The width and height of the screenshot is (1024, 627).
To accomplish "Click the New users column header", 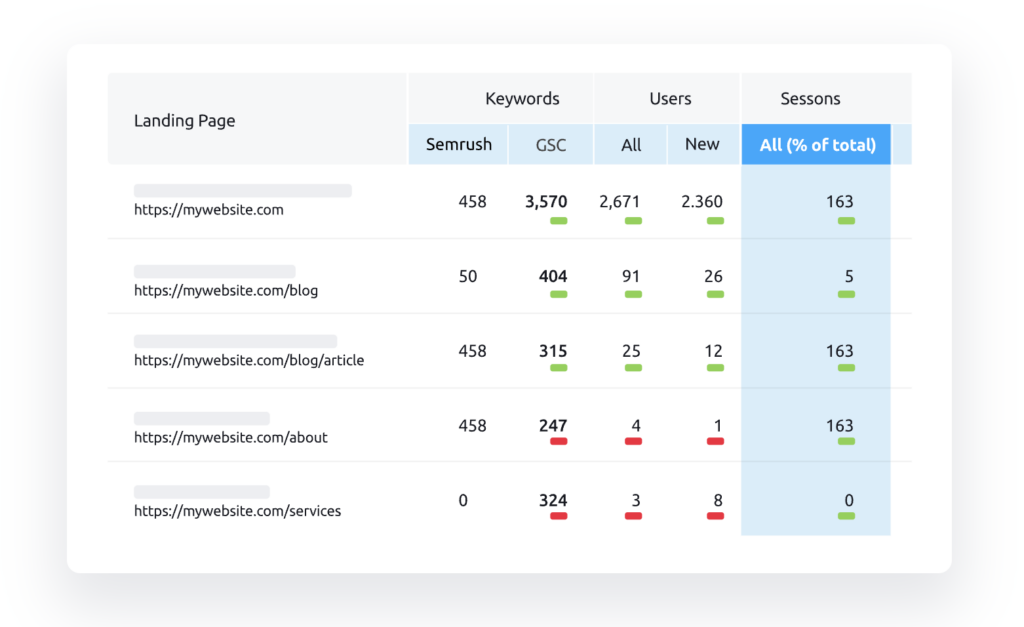I will (702, 144).
